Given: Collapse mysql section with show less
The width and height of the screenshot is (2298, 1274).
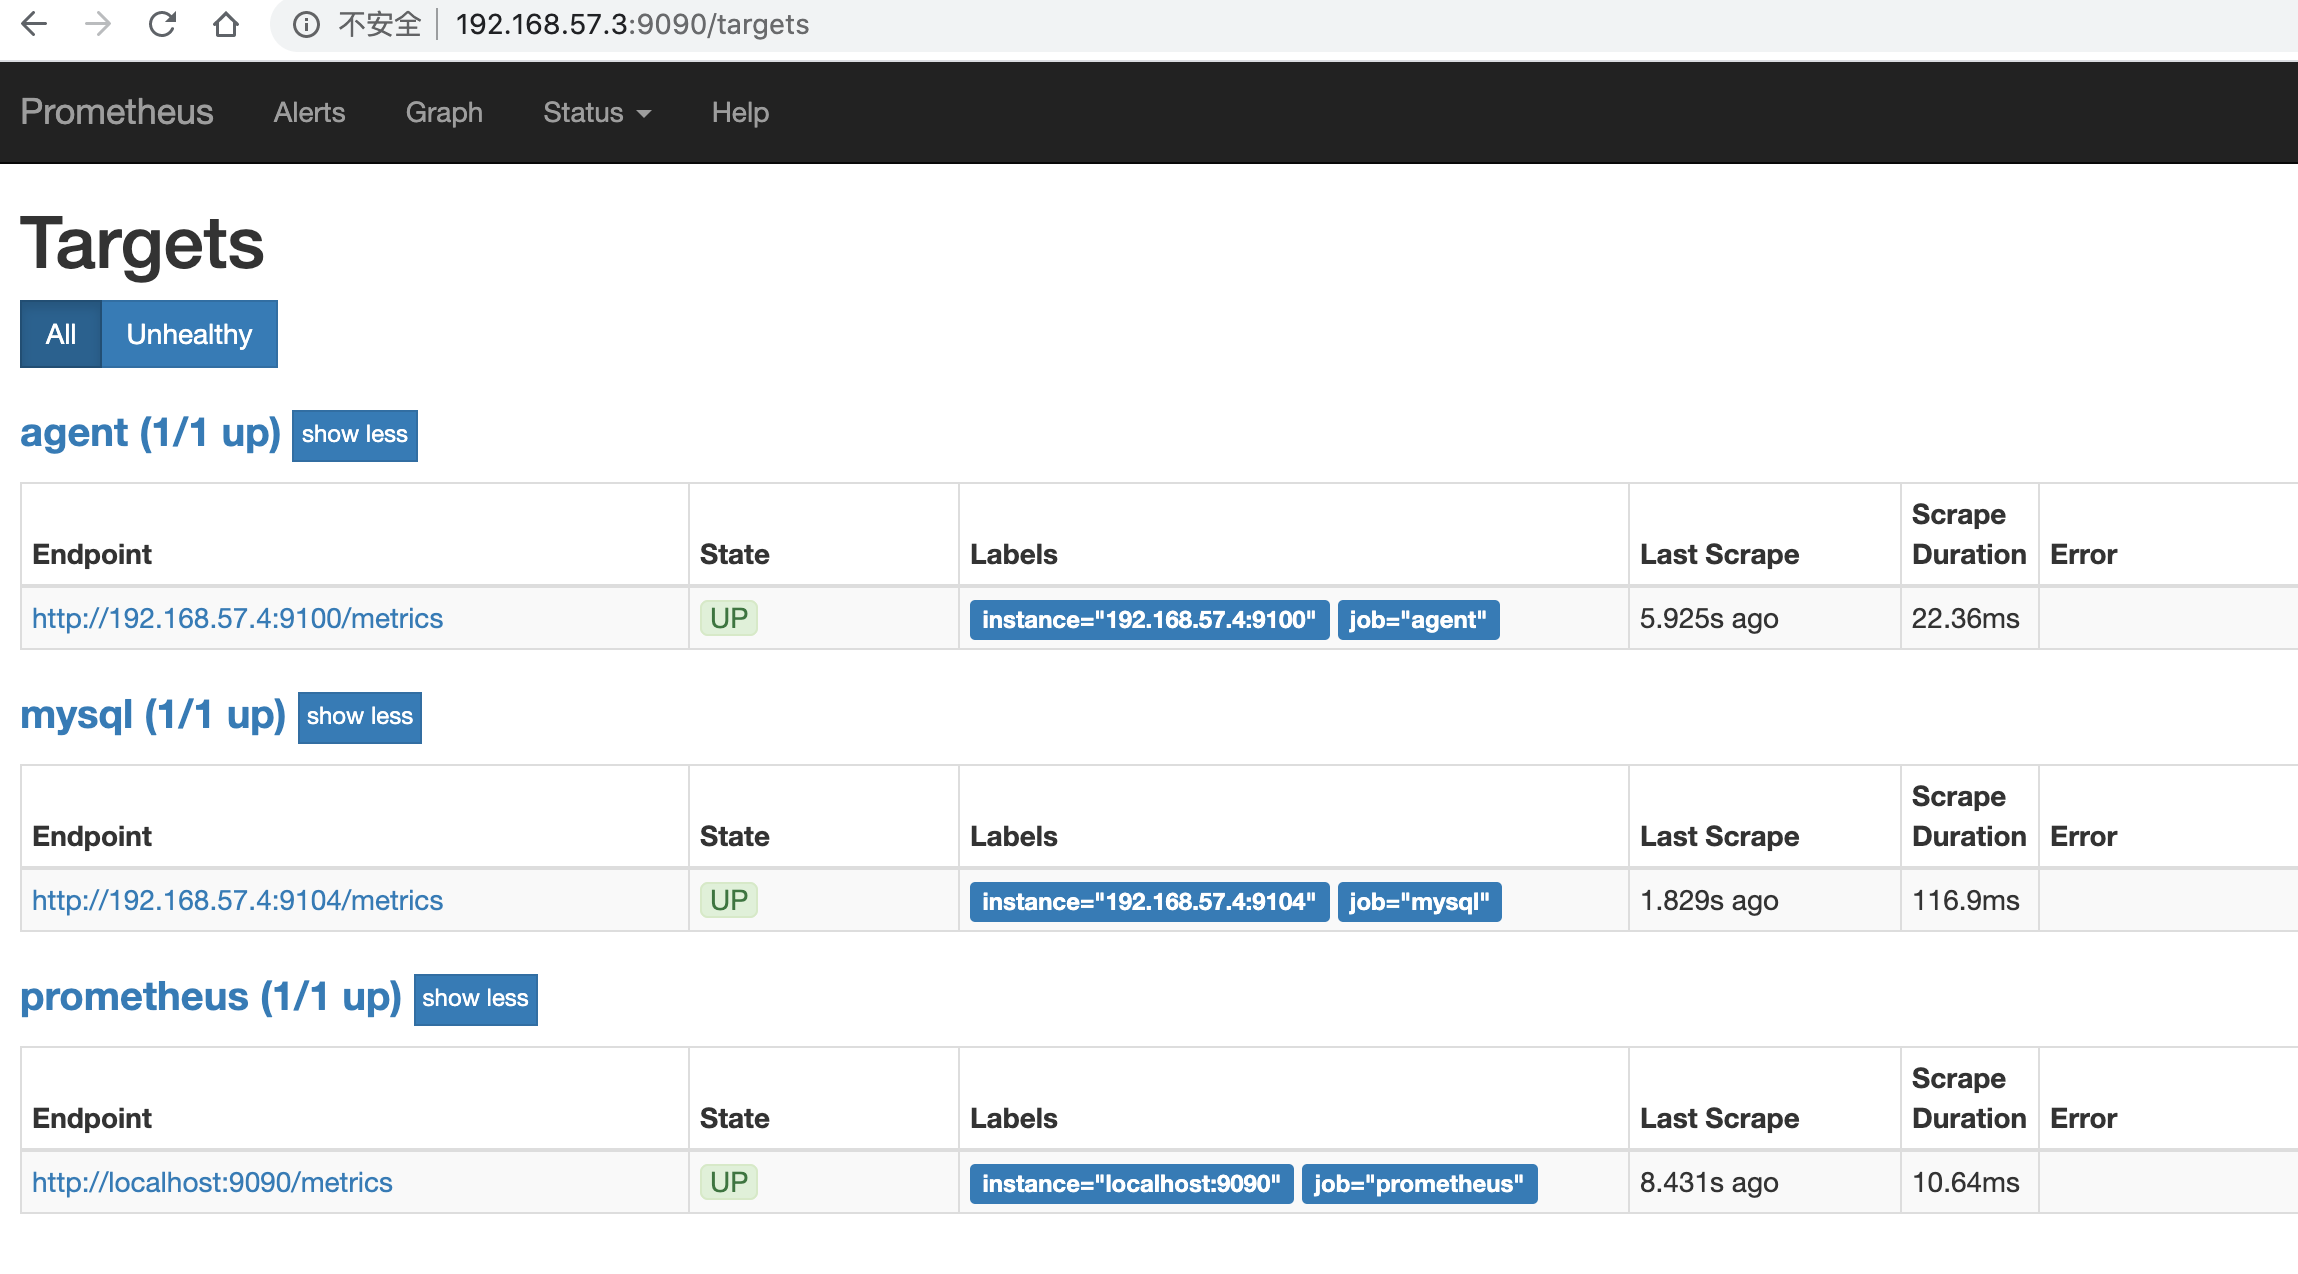Looking at the screenshot, I should [x=360, y=717].
